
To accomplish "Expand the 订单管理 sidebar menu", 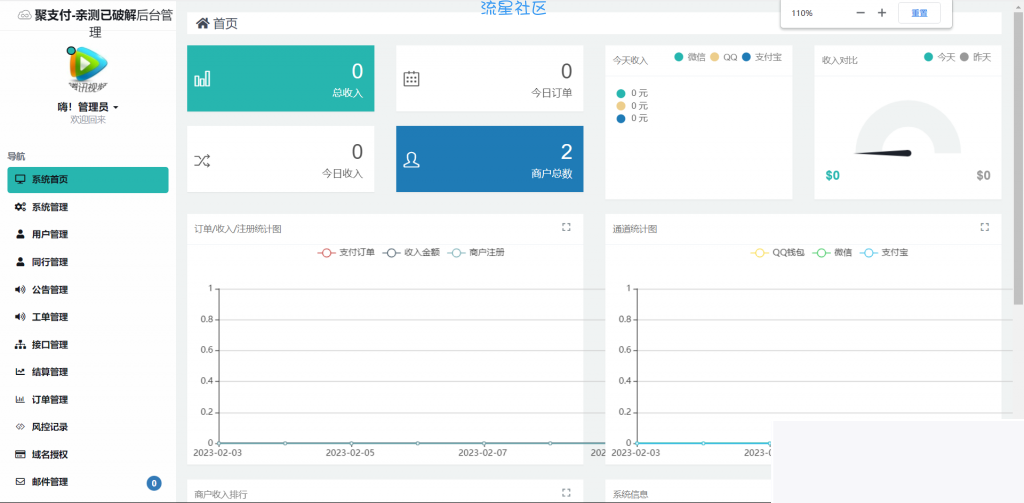I will click(x=50, y=400).
